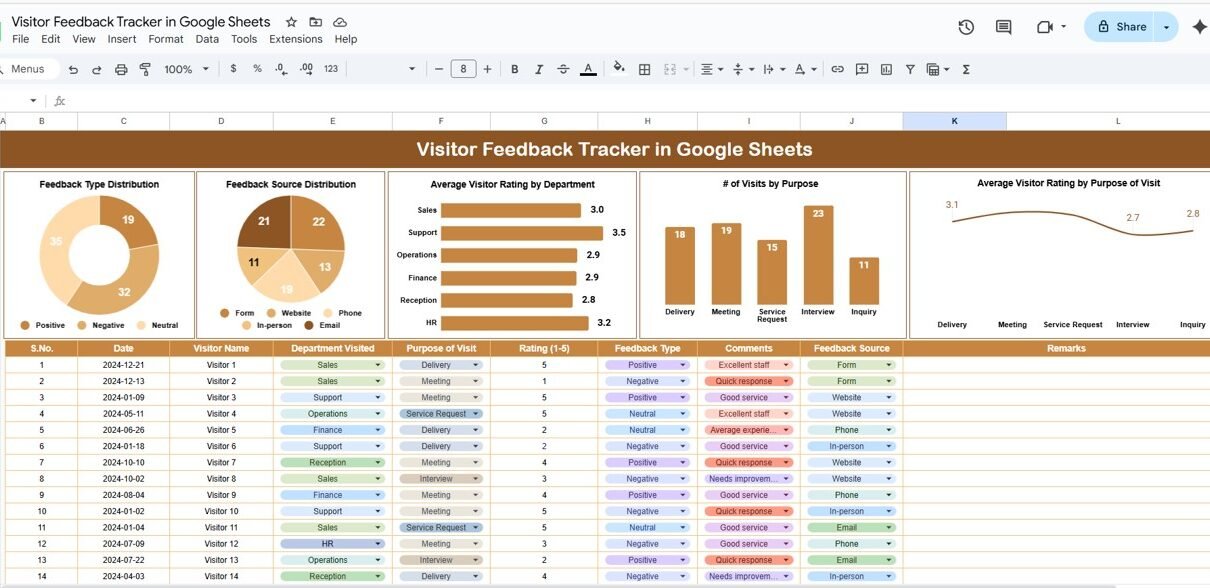This screenshot has width=1210, height=588.
Task: Click the create filter funnel icon
Action: [x=910, y=69]
